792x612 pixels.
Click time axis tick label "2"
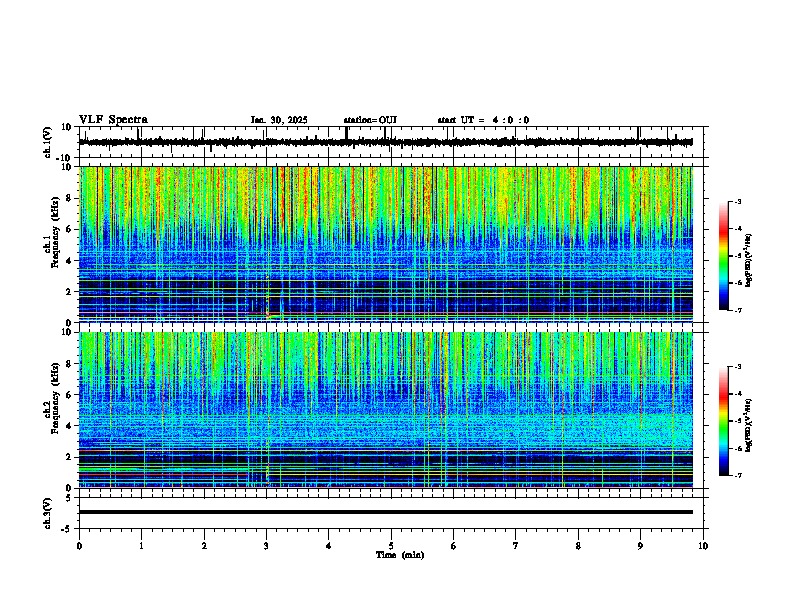(x=204, y=546)
